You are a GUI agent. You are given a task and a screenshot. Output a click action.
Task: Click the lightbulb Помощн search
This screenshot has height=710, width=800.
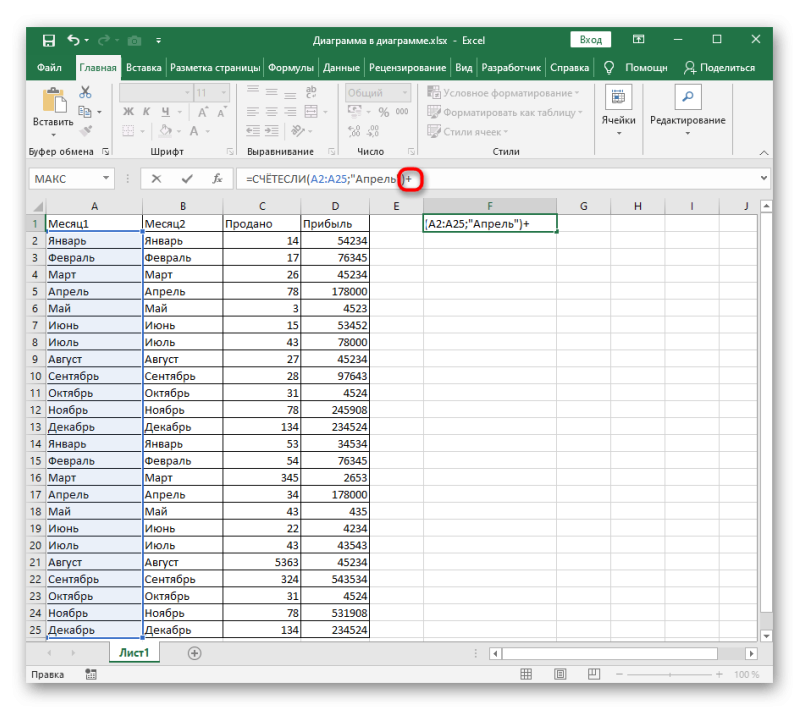pos(635,67)
